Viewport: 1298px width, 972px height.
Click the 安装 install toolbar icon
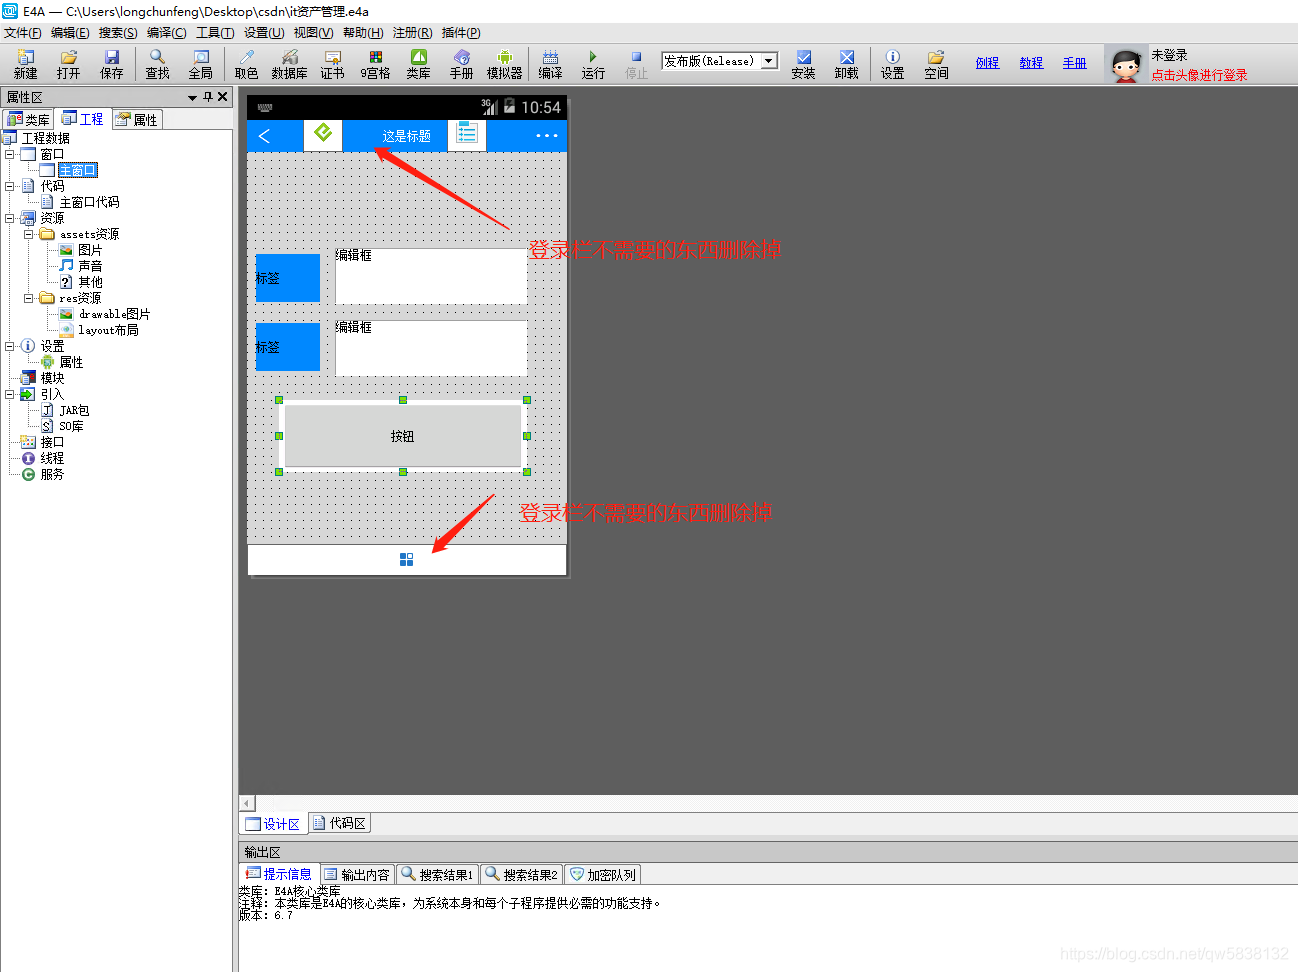pyautogui.click(x=803, y=64)
